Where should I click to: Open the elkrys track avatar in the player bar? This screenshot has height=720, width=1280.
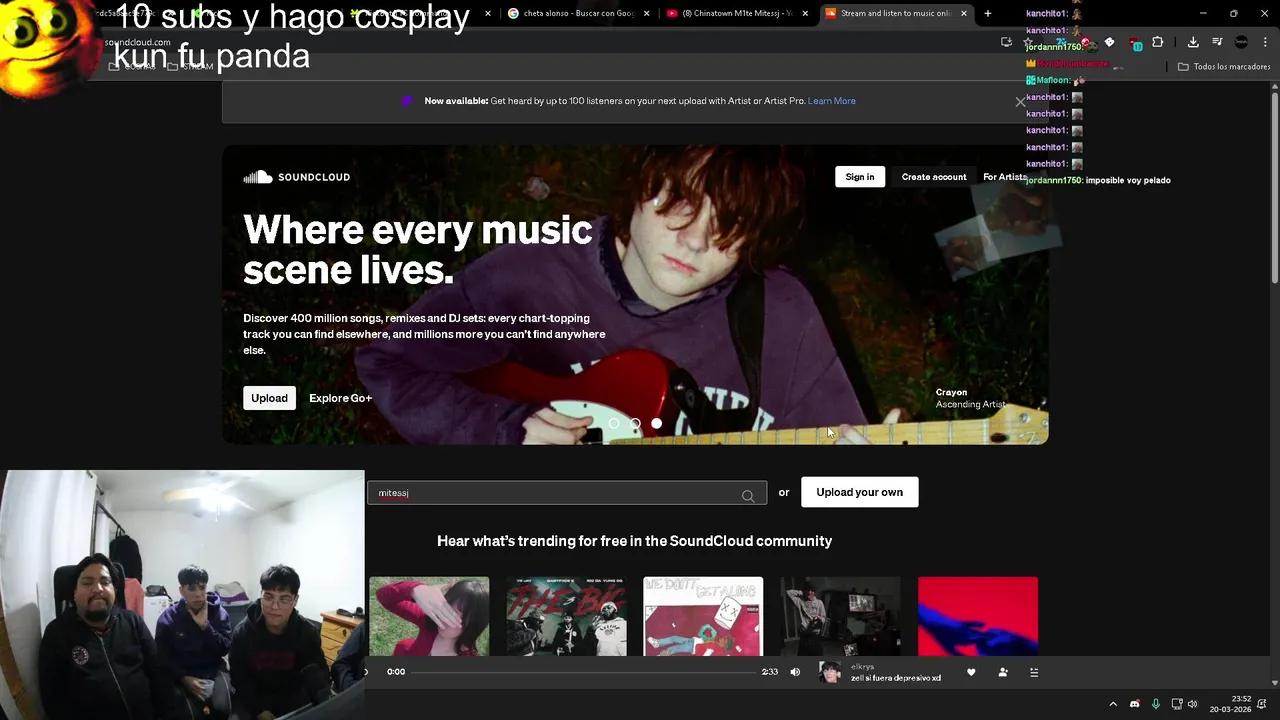pyautogui.click(x=830, y=672)
